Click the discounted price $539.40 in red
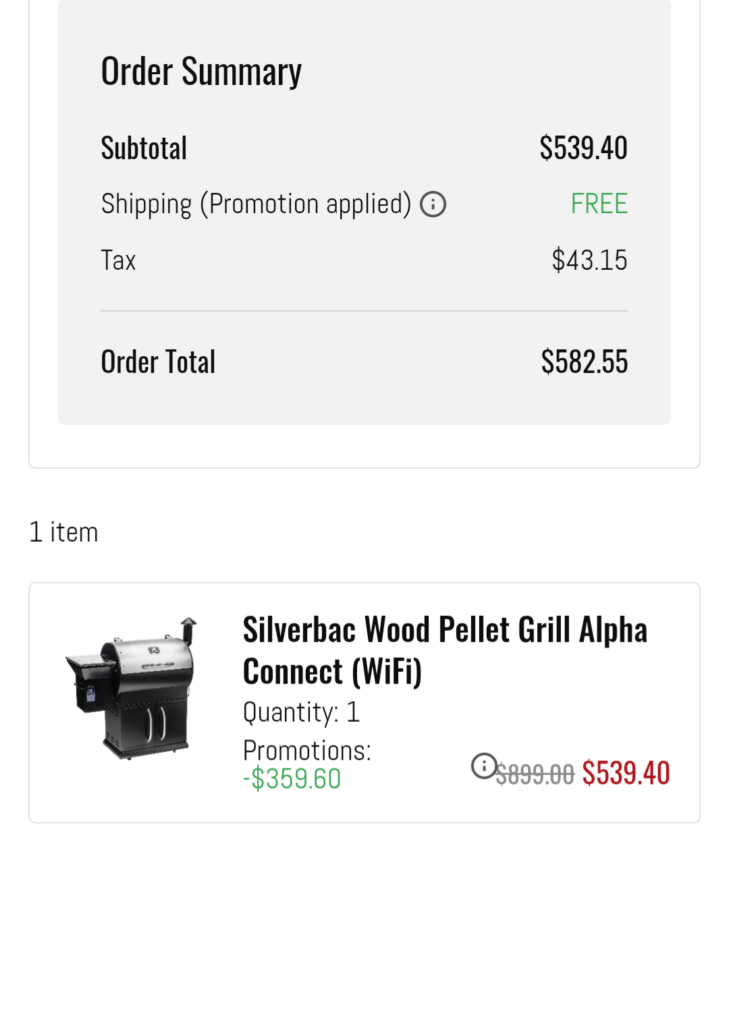 point(626,772)
